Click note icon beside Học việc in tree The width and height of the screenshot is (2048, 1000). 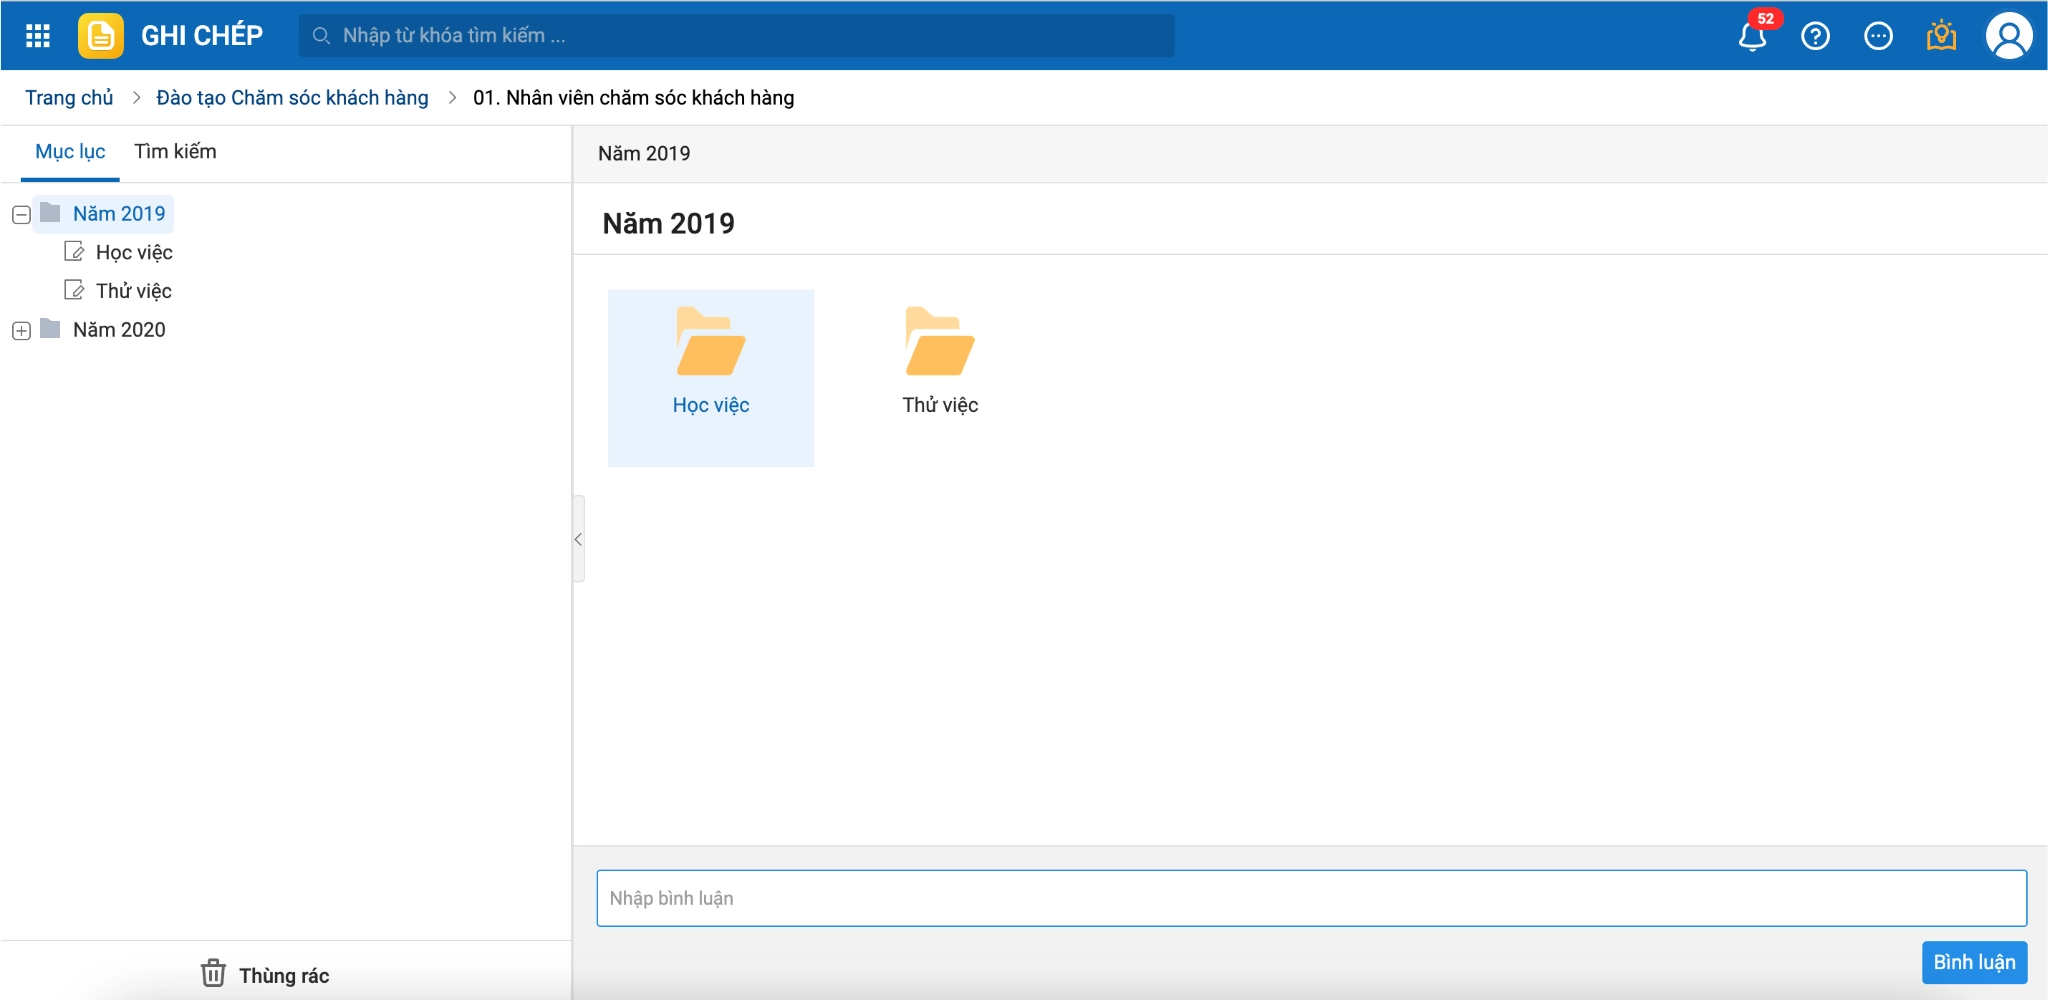coord(74,251)
